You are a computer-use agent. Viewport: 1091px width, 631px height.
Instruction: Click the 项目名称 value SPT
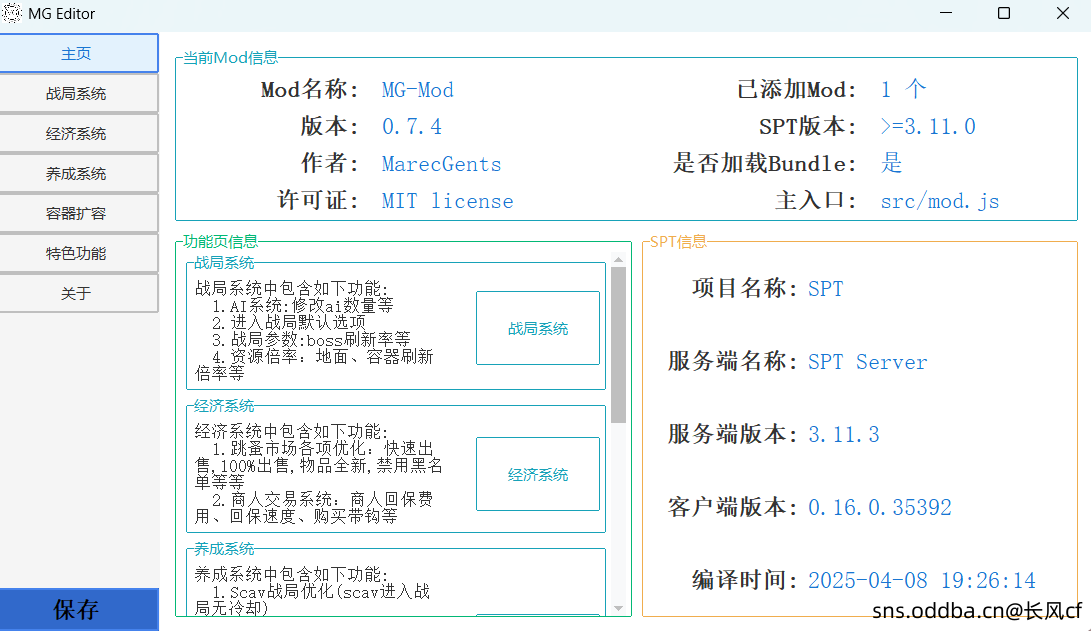[x=826, y=289]
